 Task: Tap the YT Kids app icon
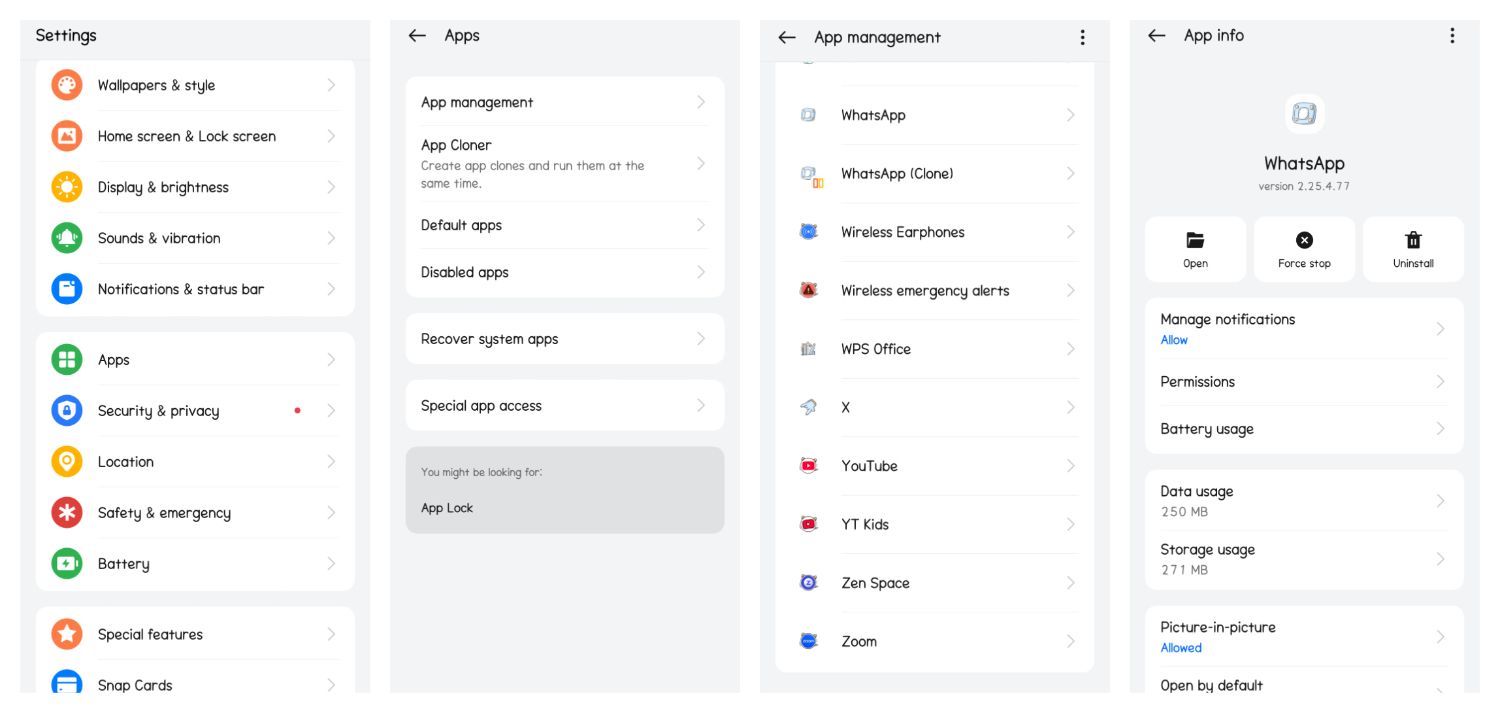click(809, 524)
